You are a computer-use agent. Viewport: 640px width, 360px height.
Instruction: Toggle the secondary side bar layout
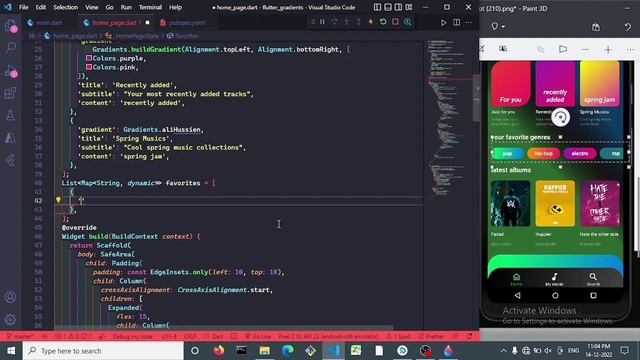point(398,7)
